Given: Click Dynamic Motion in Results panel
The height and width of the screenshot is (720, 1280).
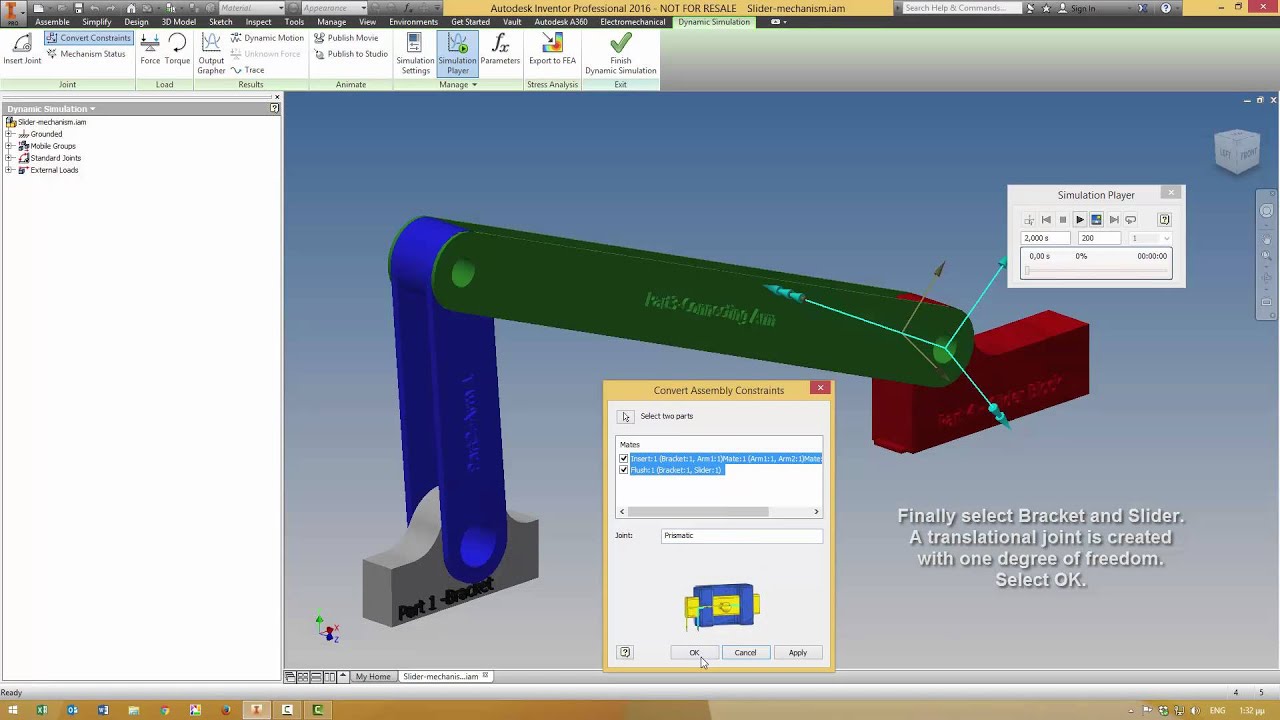Looking at the screenshot, I should [267, 38].
